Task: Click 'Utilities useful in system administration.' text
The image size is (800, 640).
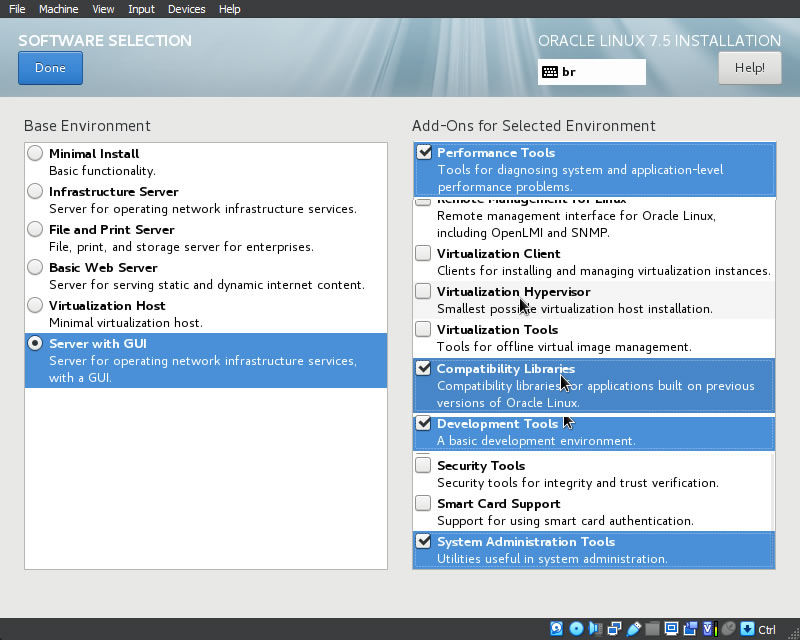Action: pos(553,559)
